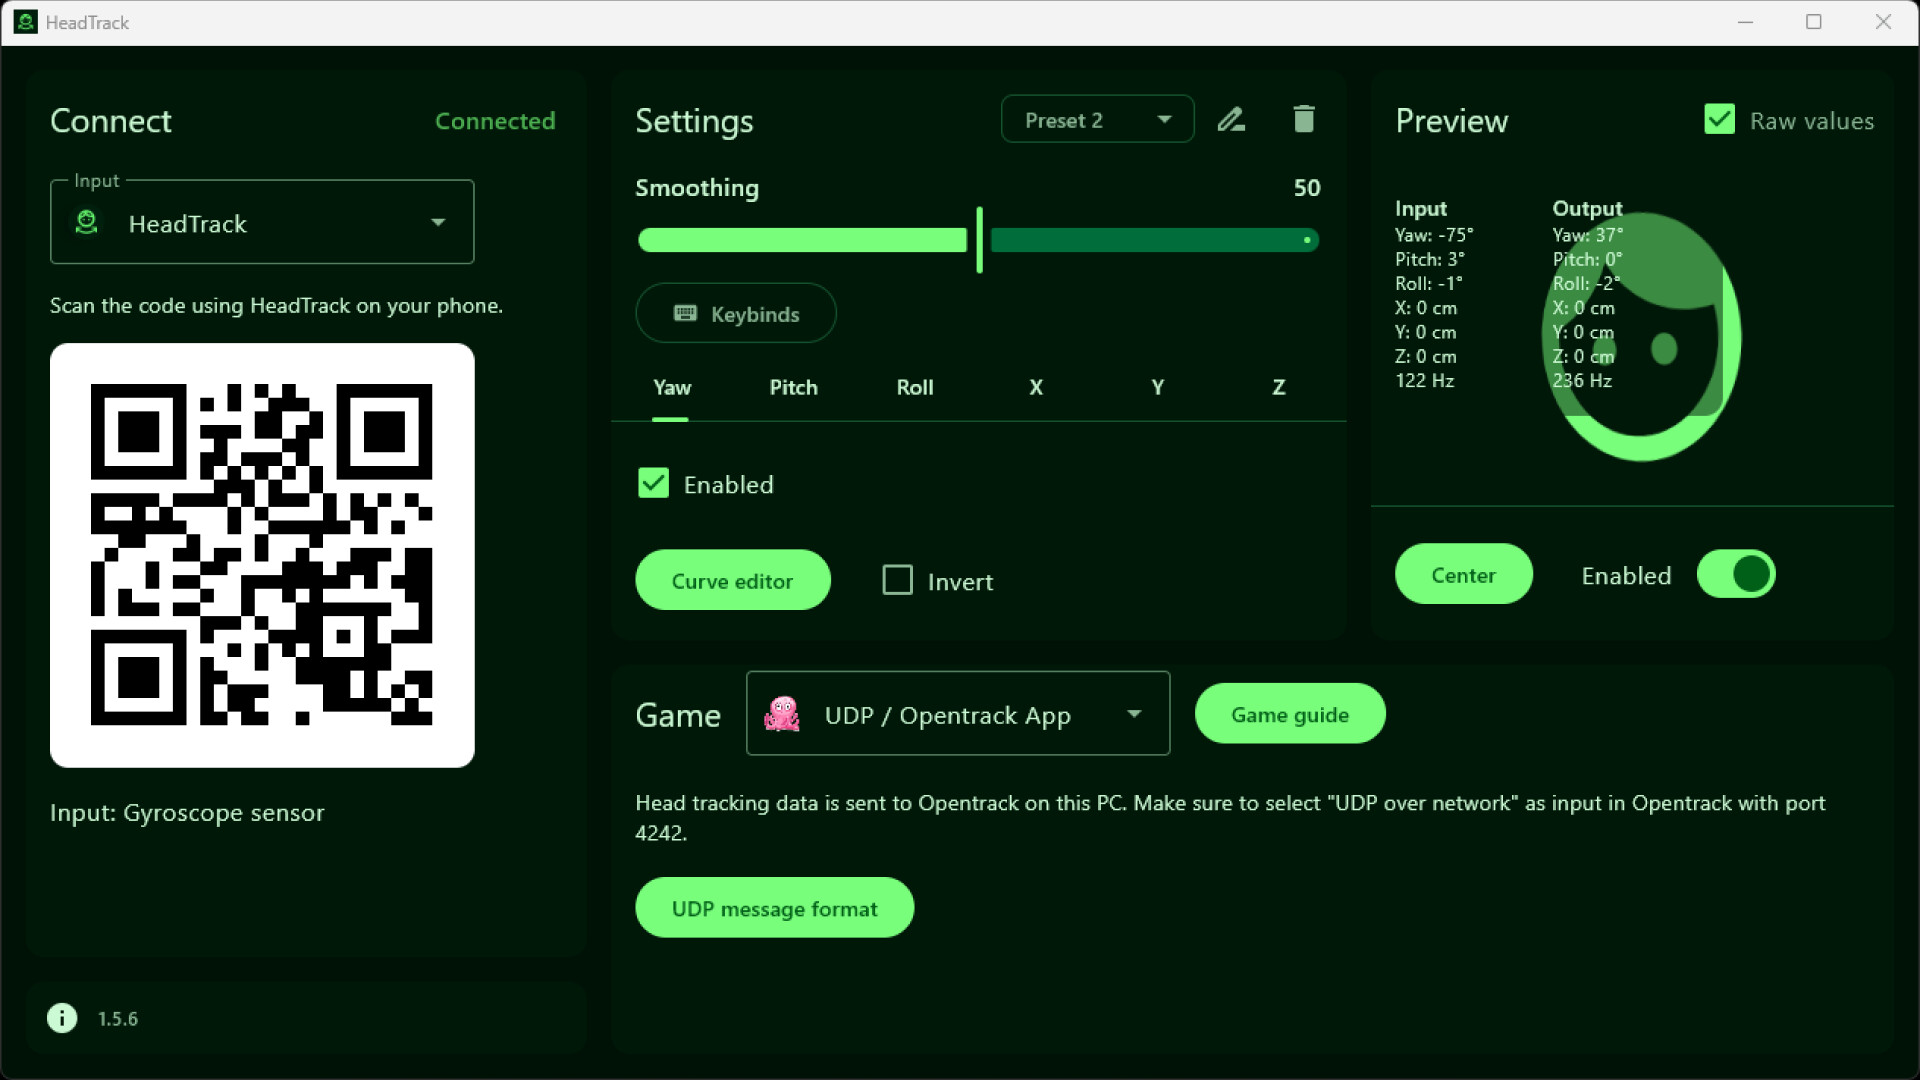
Task: Click the QR code image
Action: pyautogui.click(x=262, y=555)
